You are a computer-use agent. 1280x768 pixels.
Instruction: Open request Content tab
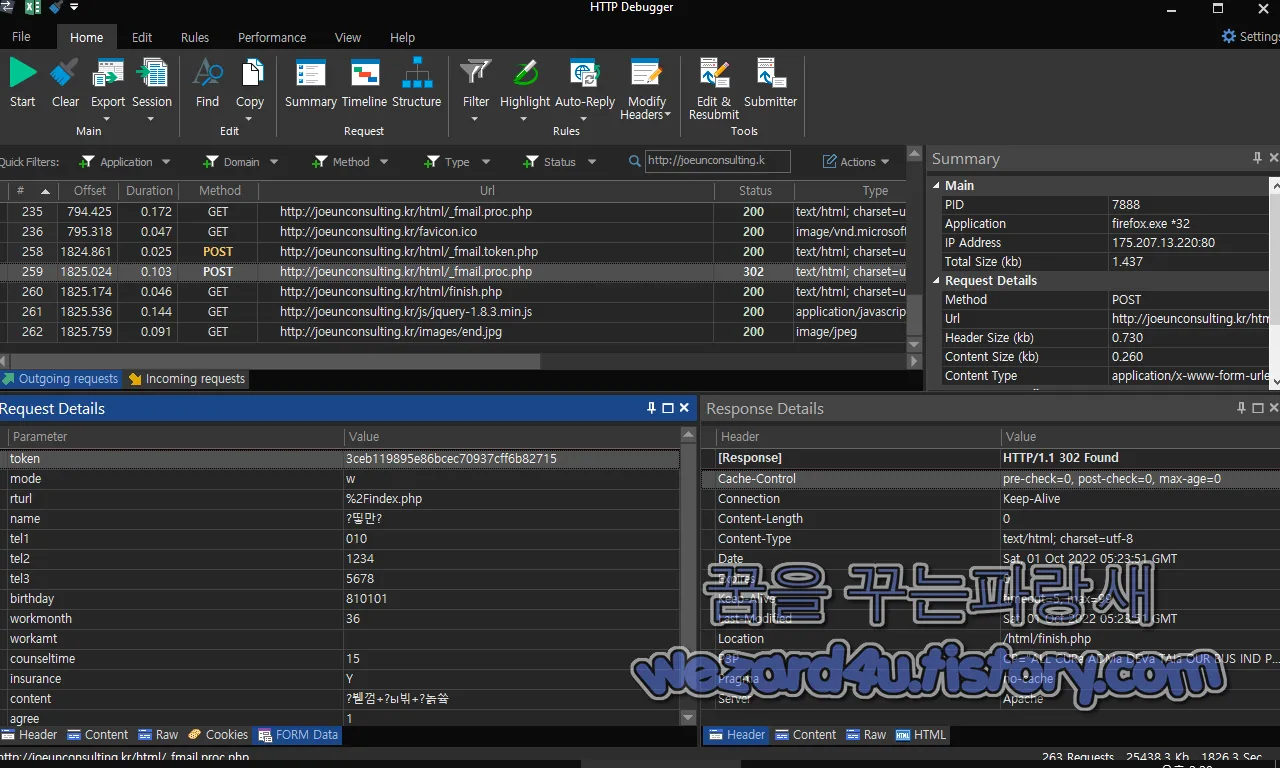click(97, 734)
